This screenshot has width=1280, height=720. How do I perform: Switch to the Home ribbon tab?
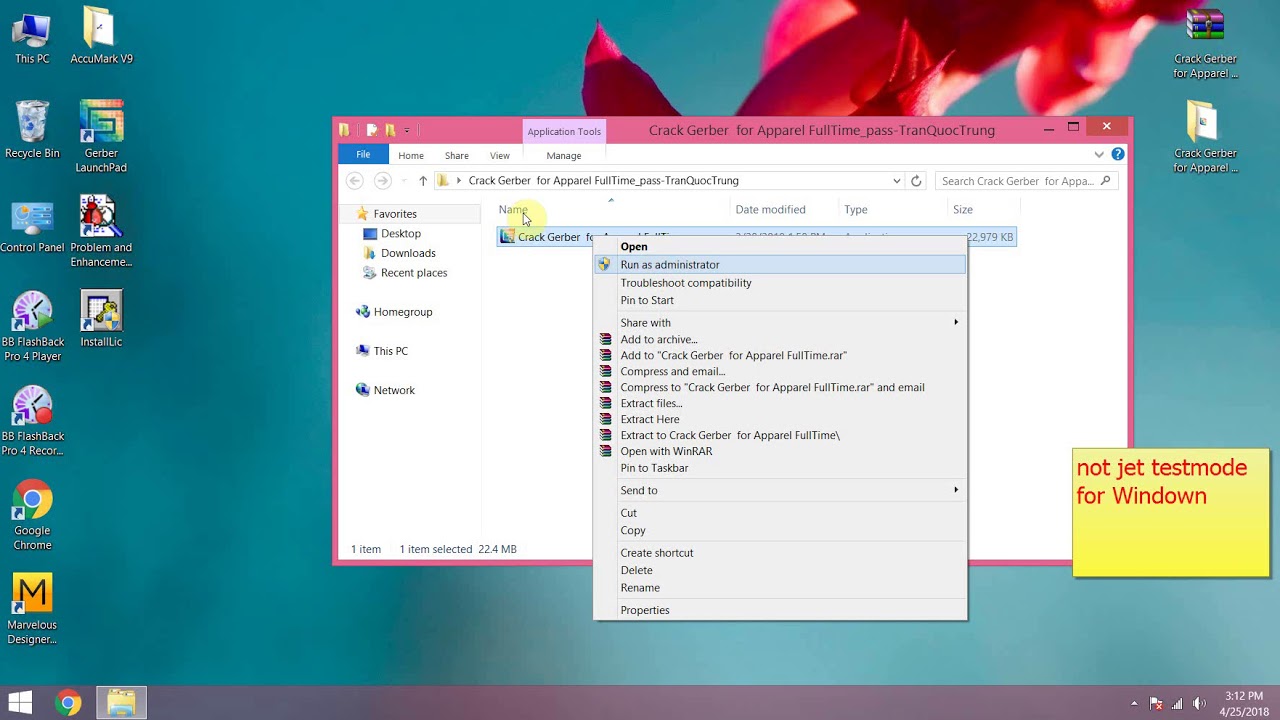tap(411, 155)
